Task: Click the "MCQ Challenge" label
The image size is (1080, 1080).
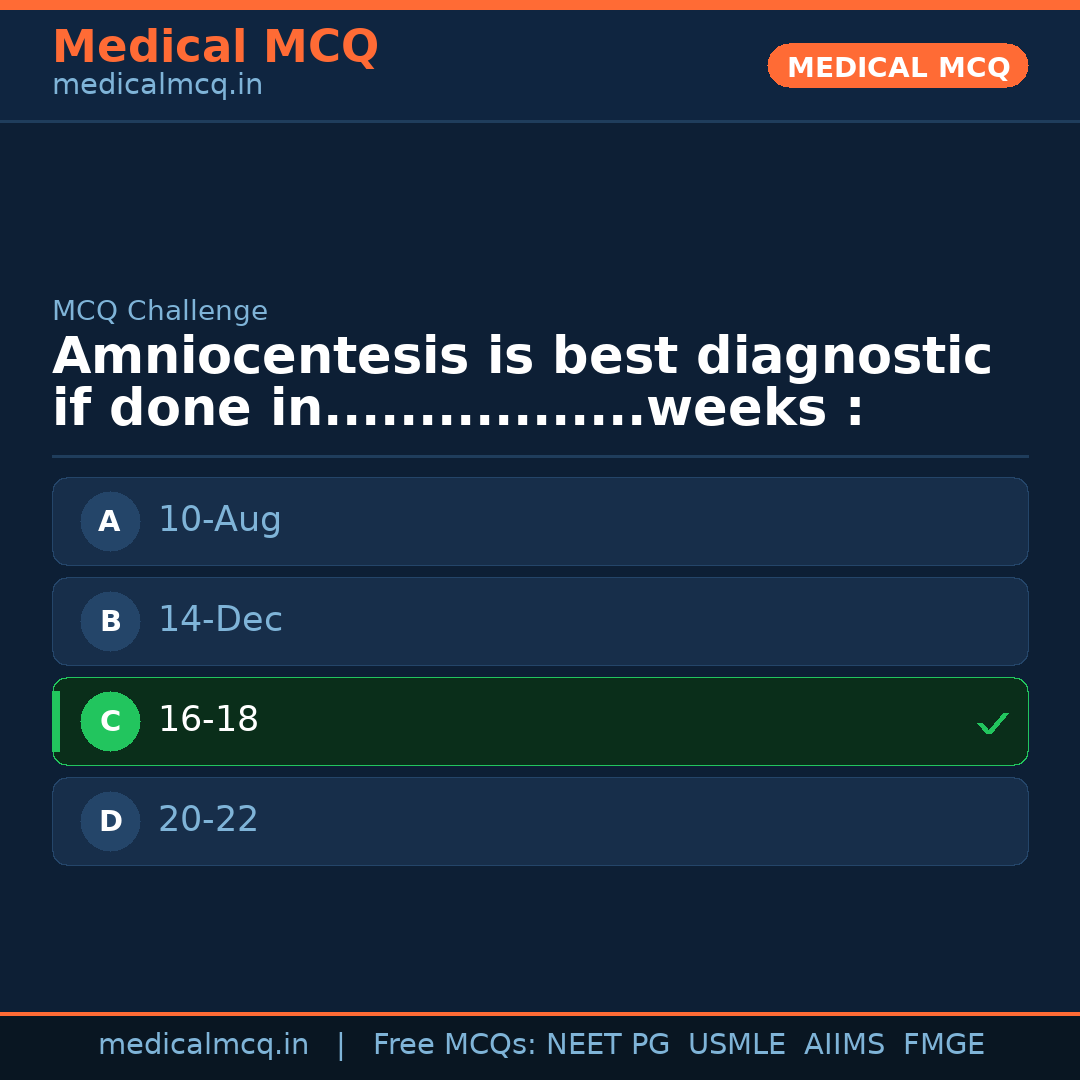Action: click(160, 312)
